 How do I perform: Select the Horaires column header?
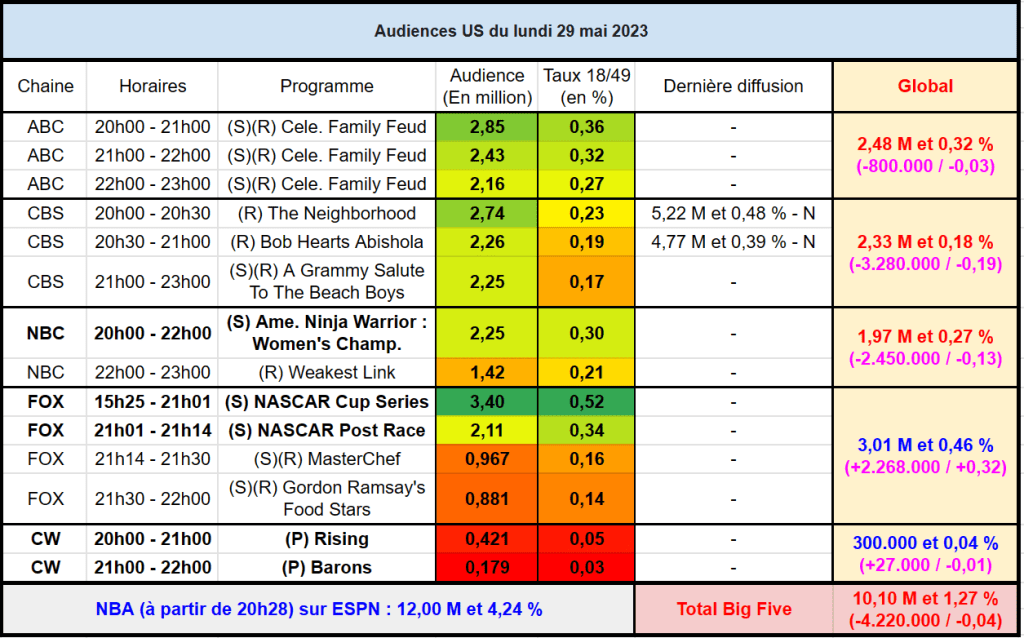pos(152,86)
